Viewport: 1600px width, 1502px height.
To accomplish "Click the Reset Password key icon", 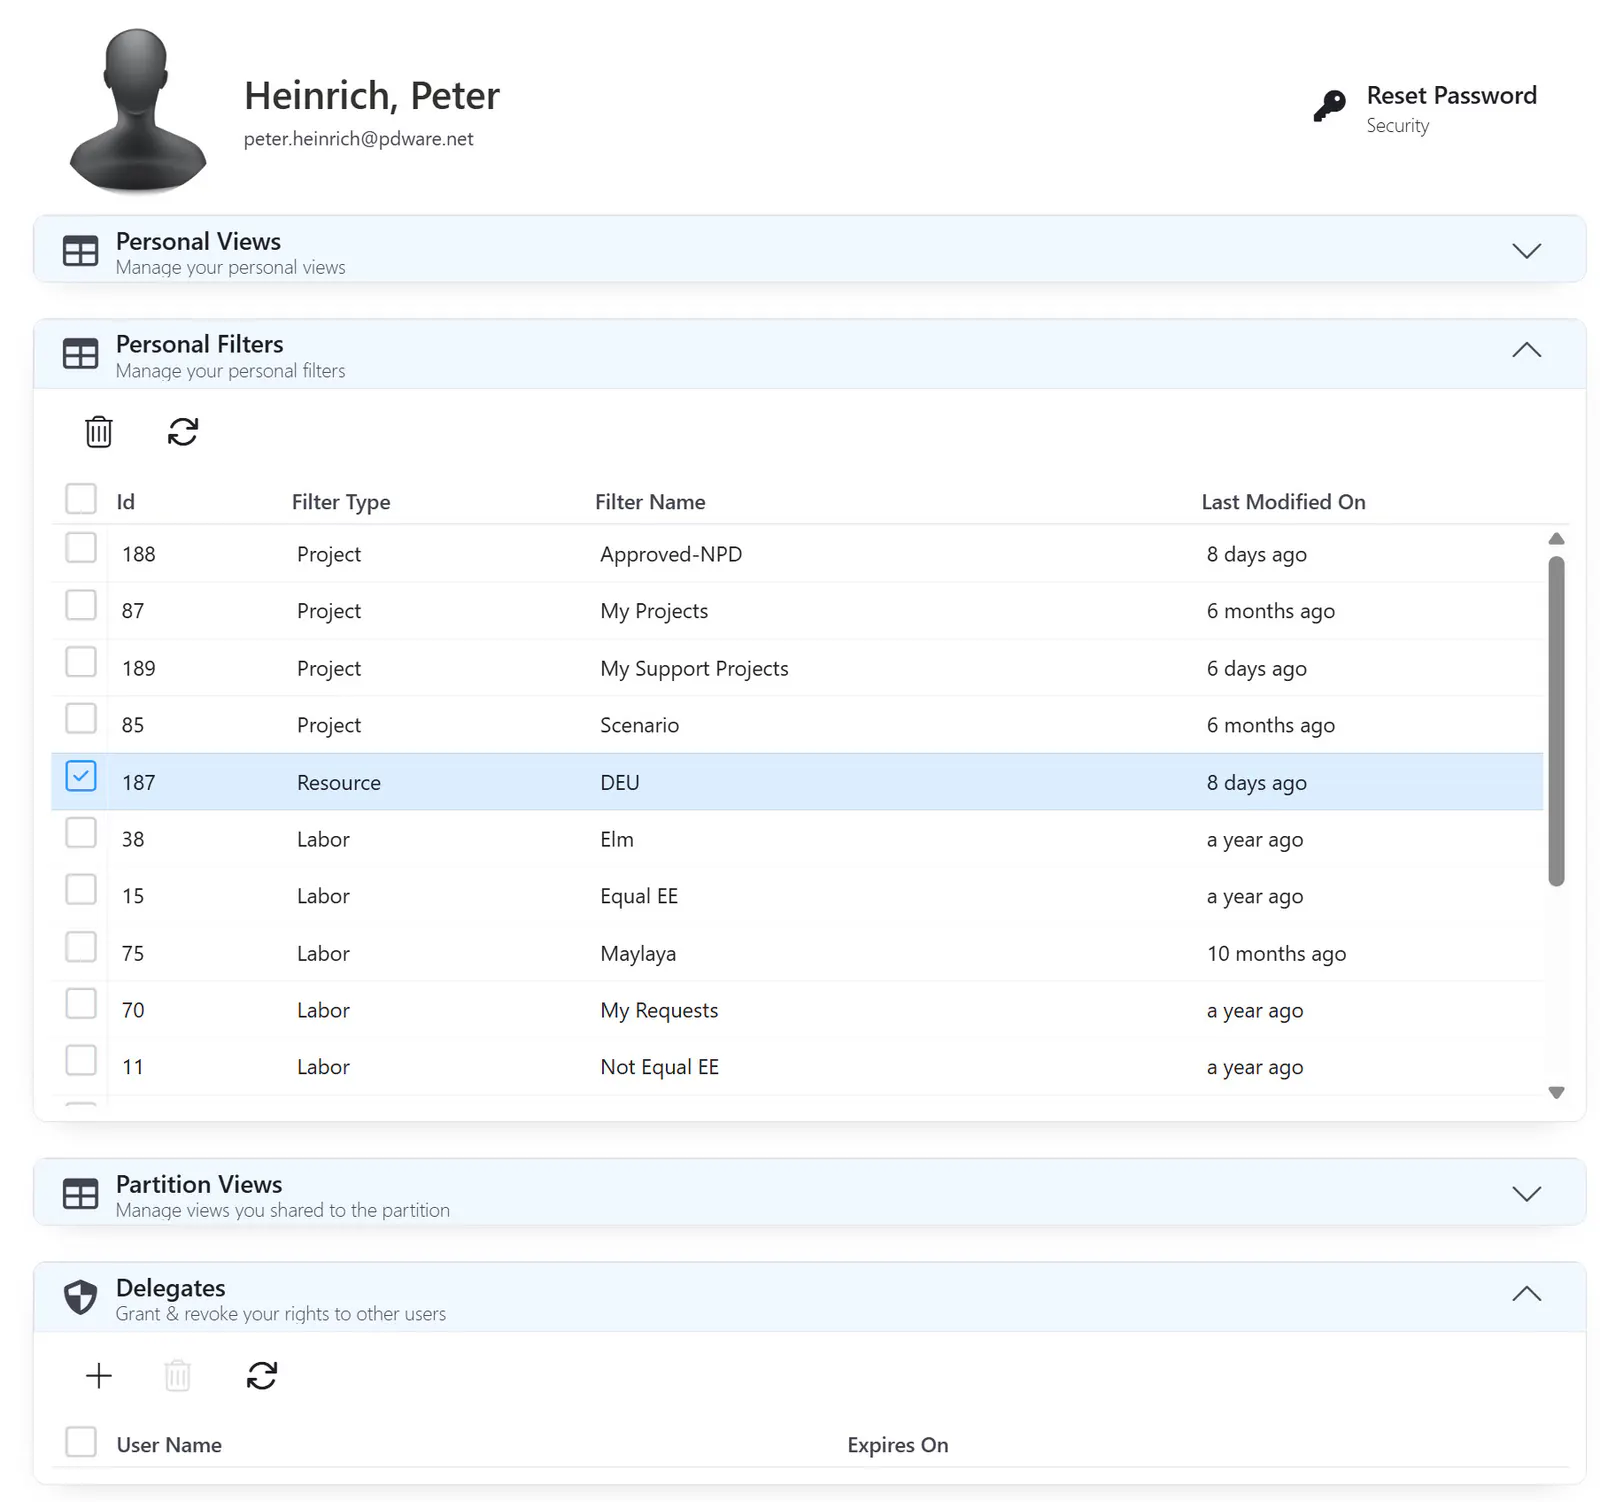I will [x=1329, y=106].
